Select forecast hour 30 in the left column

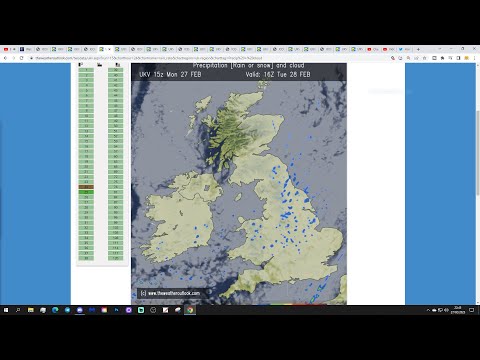86,217
